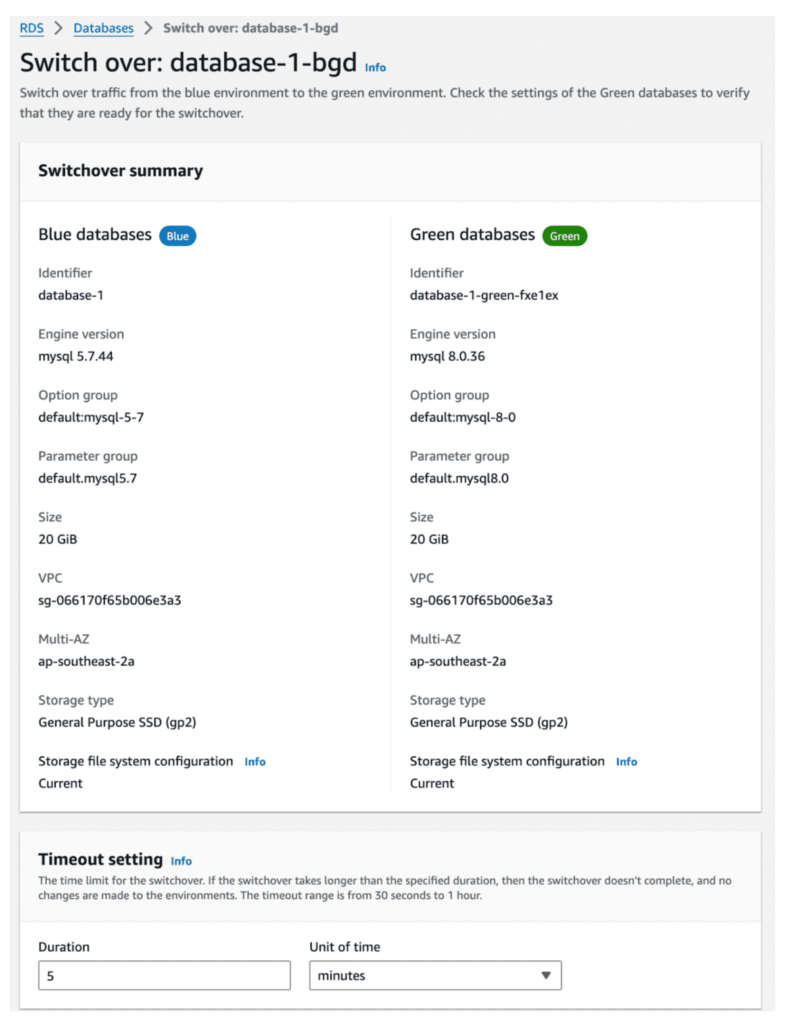Open the Databases breadcrumb link

103,28
